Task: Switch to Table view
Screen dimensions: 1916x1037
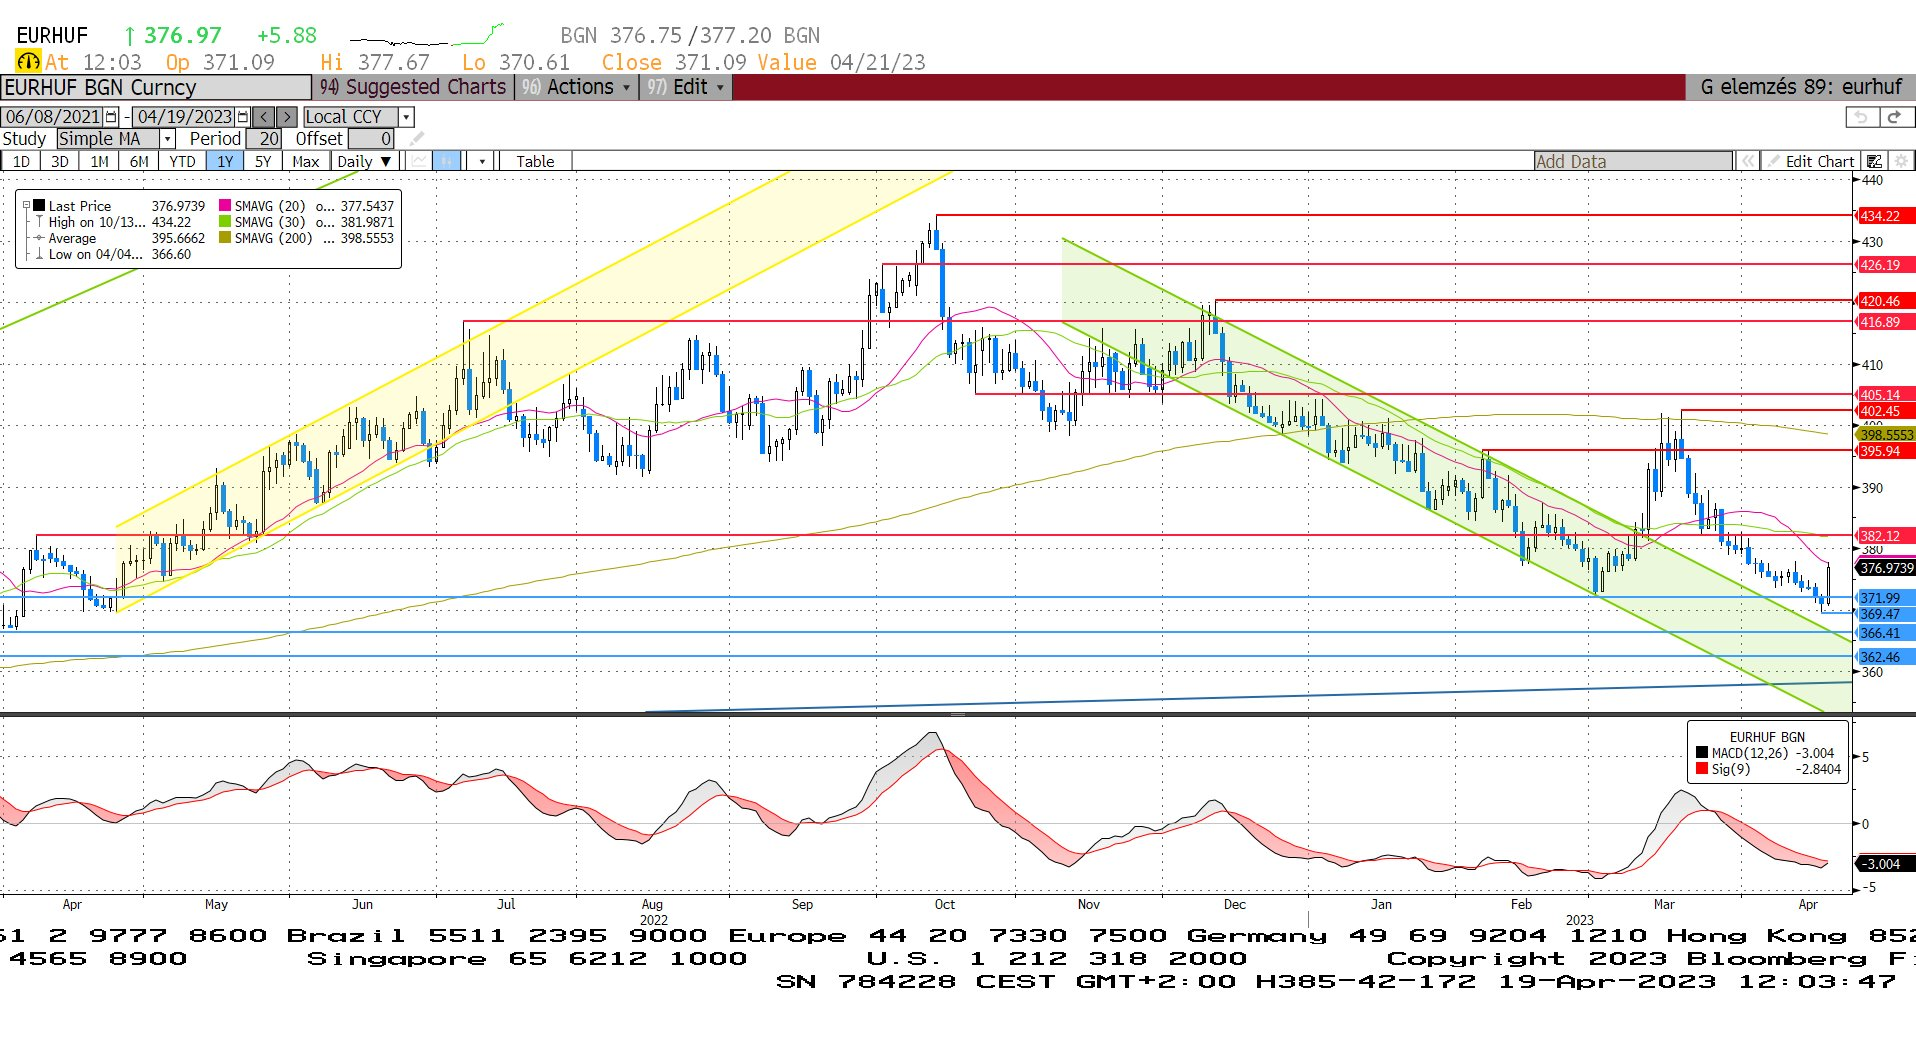Action: [535, 161]
